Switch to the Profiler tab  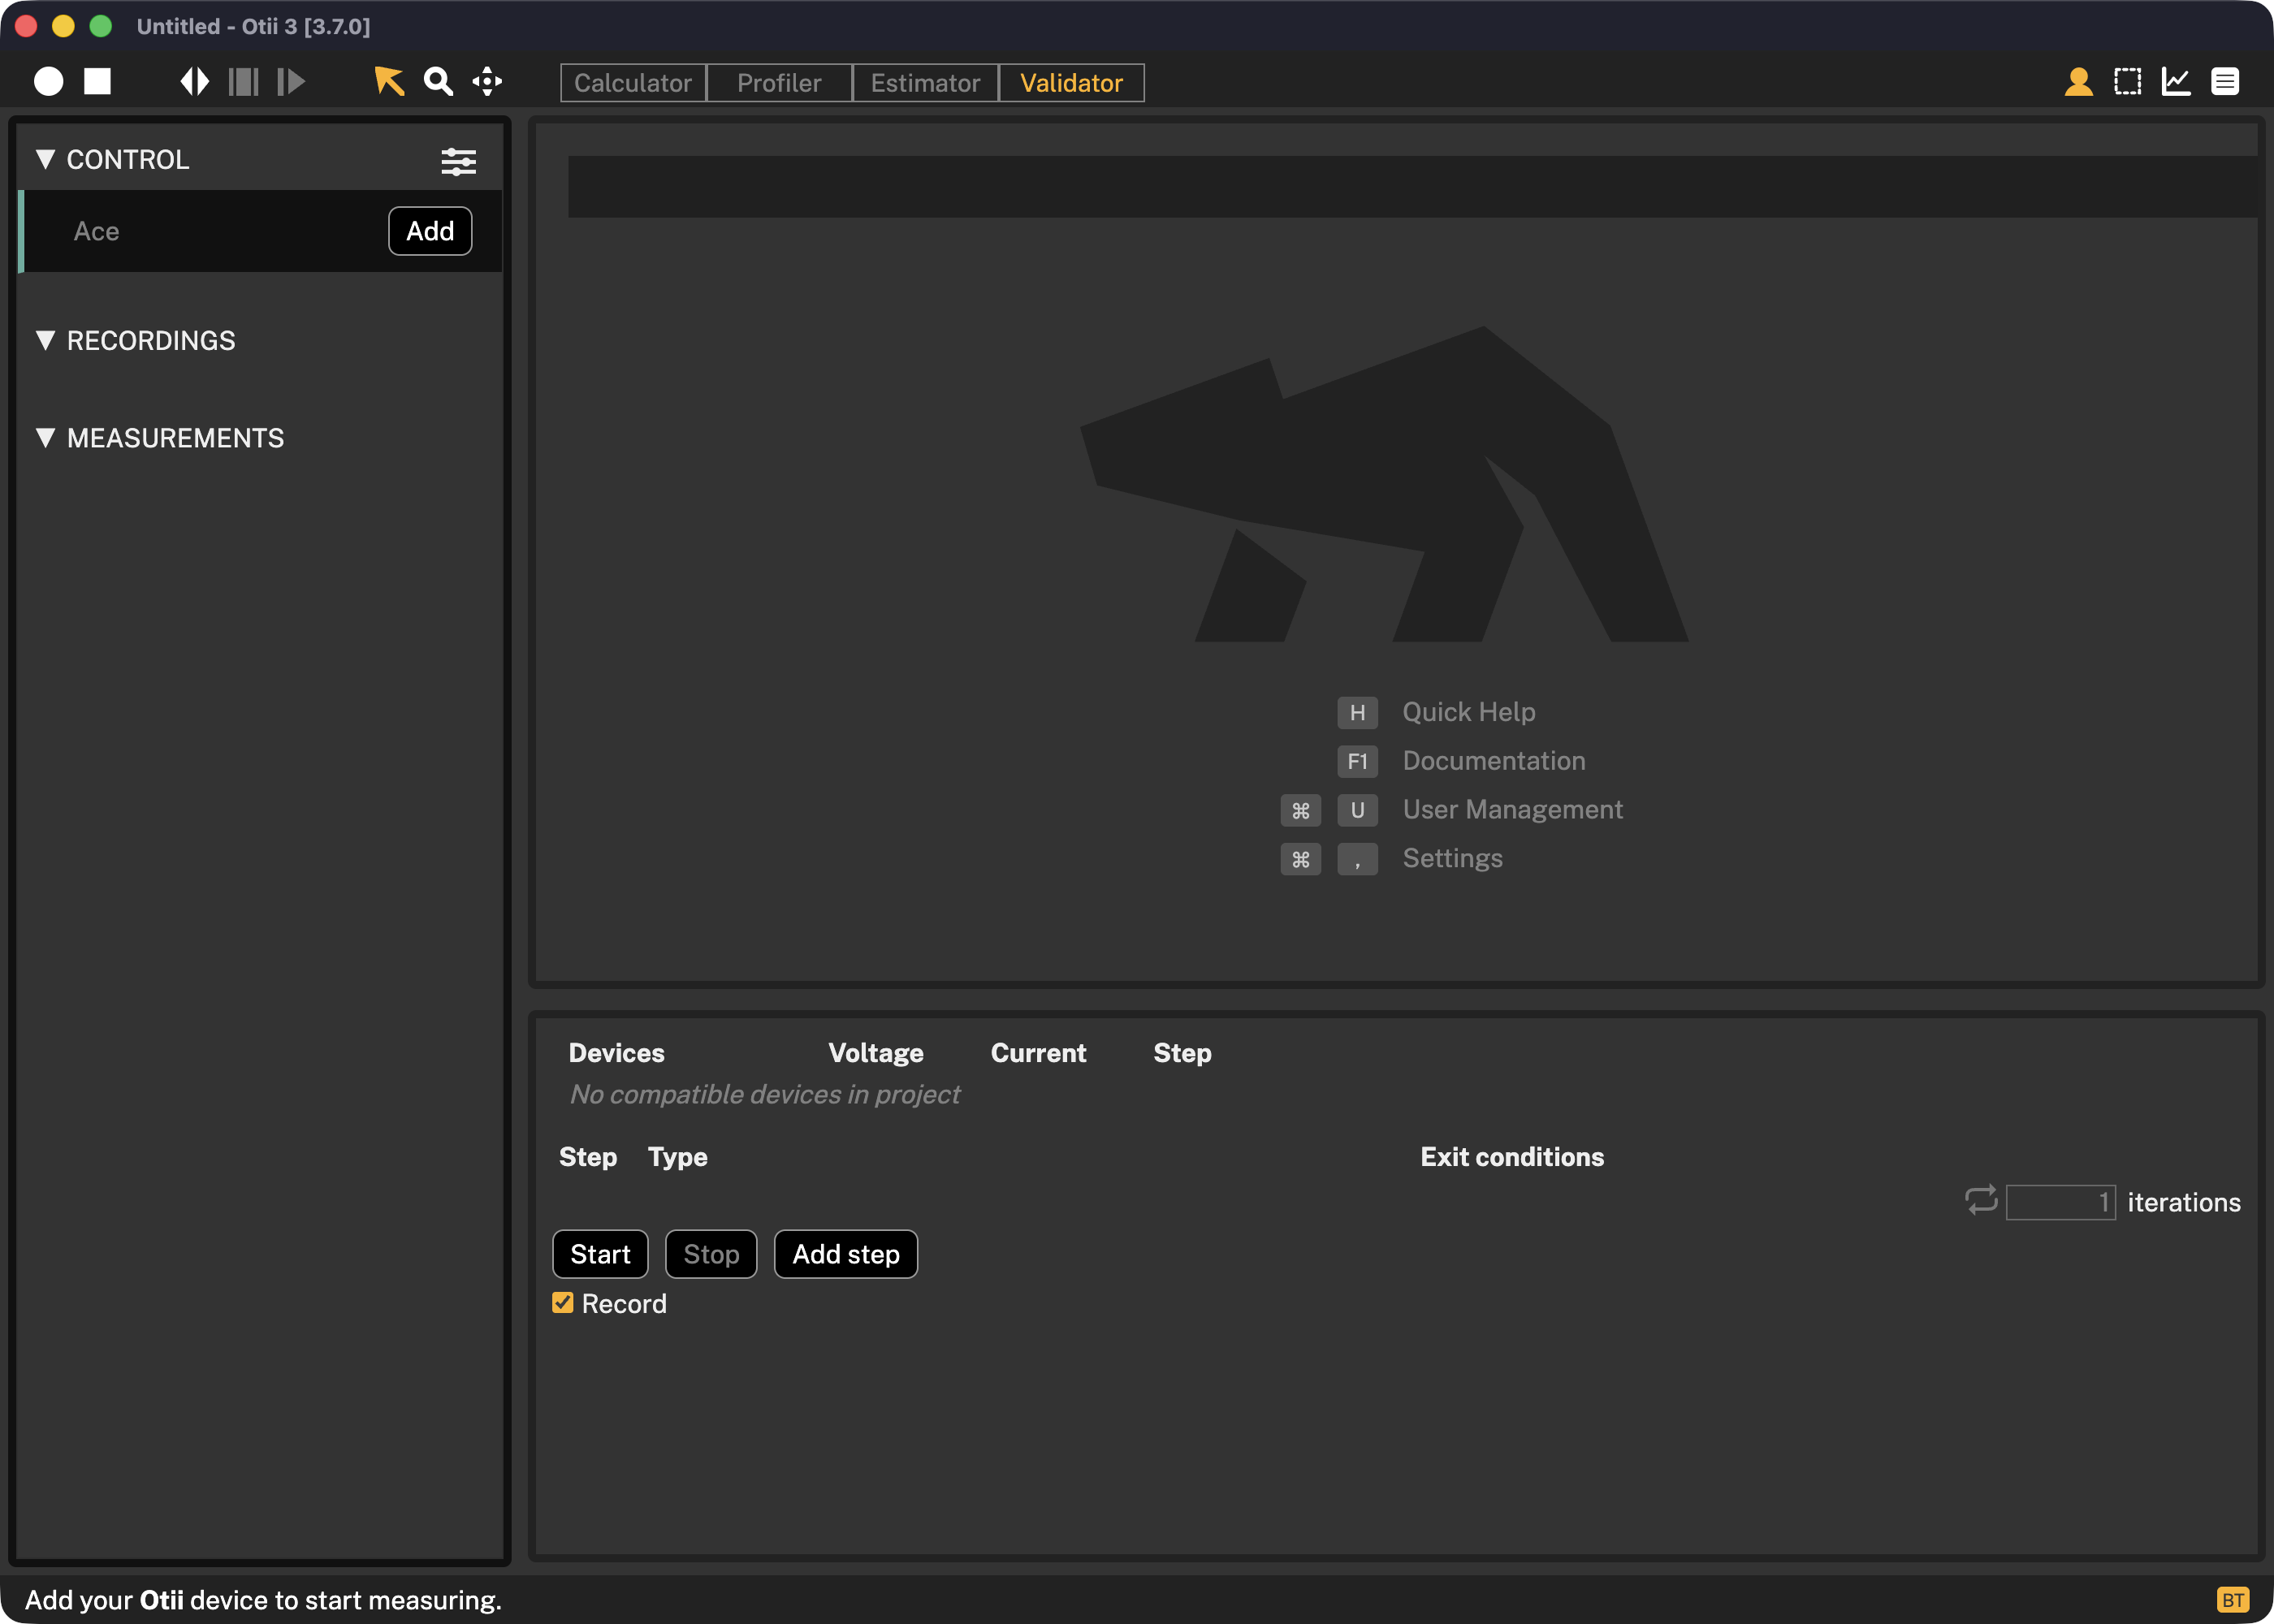click(x=779, y=83)
